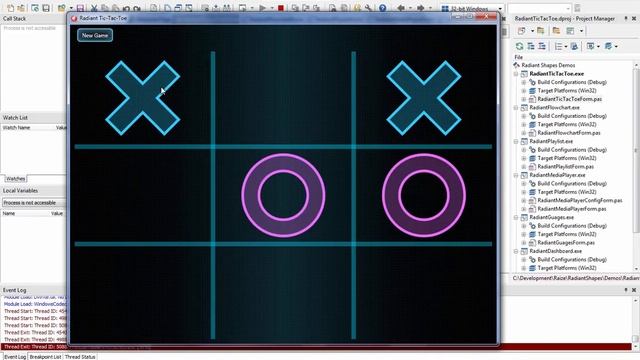Select RadiantFlowchartForm.pas file
640x360 pixels.
(x=569, y=133)
